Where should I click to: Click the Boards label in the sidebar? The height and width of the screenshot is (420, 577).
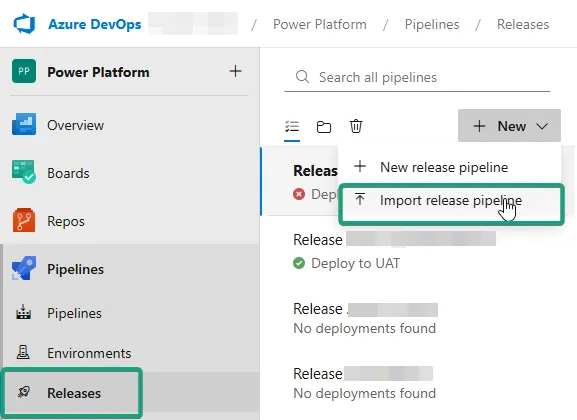click(x=68, y=173)
